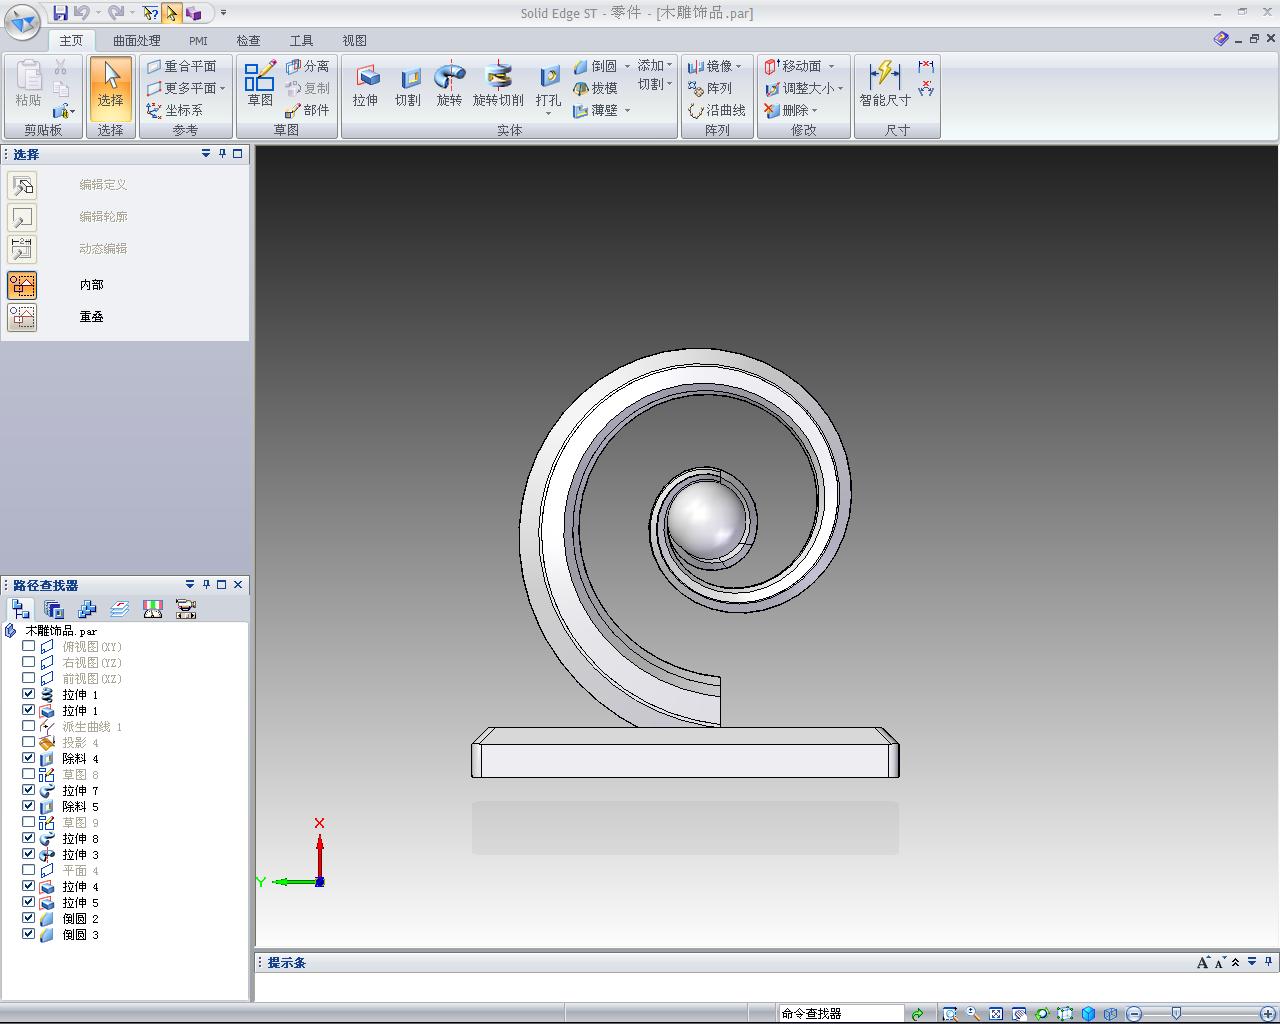Click the What's This help cursor icon

(150, 13)
